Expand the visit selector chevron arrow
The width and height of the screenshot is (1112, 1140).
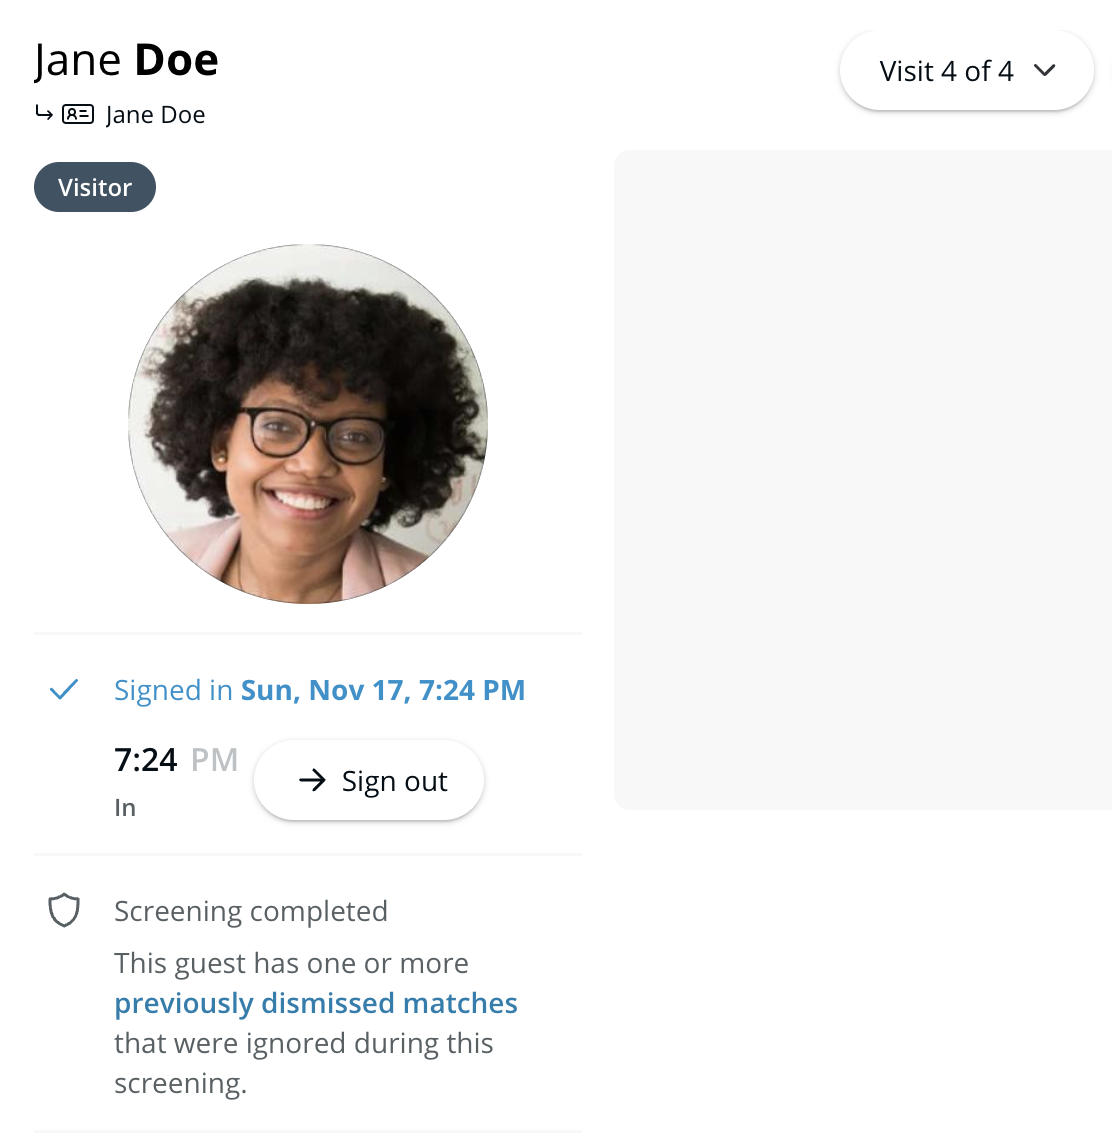1045,71
